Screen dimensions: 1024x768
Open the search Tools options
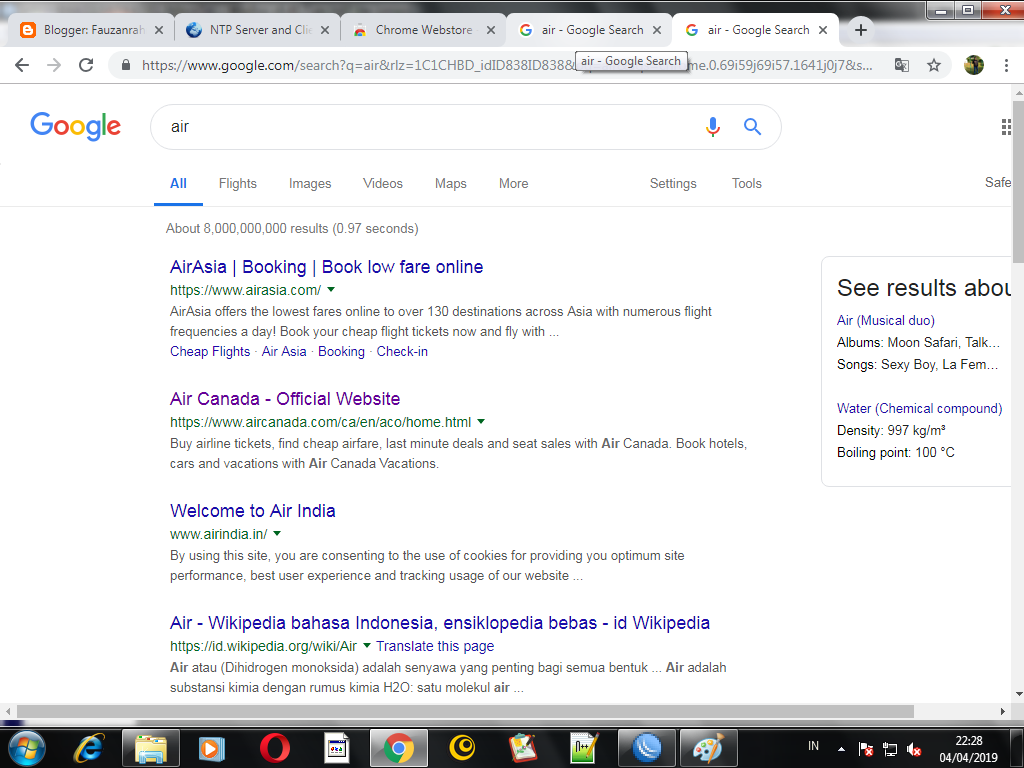[746, 184]
